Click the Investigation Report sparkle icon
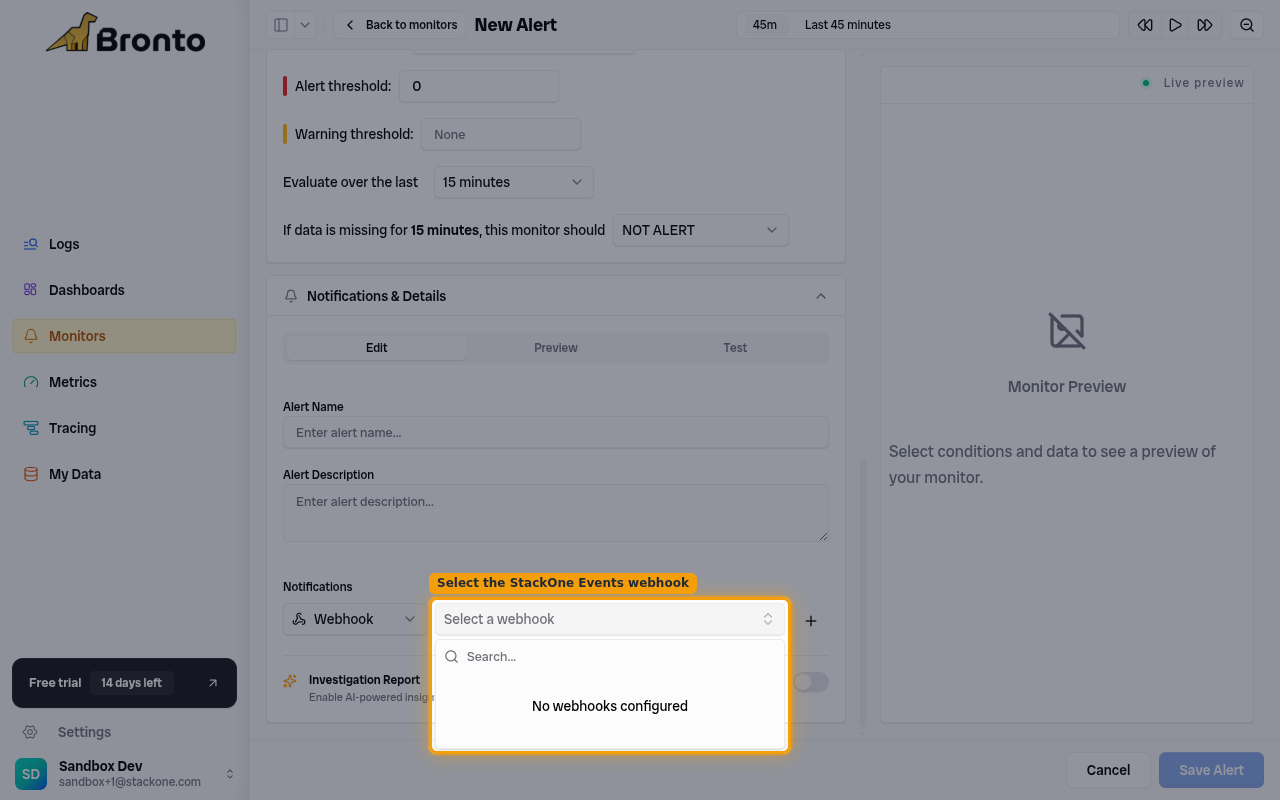Image resolution: width=1280 pixels, height=800 pixels. tap(290, 681)
